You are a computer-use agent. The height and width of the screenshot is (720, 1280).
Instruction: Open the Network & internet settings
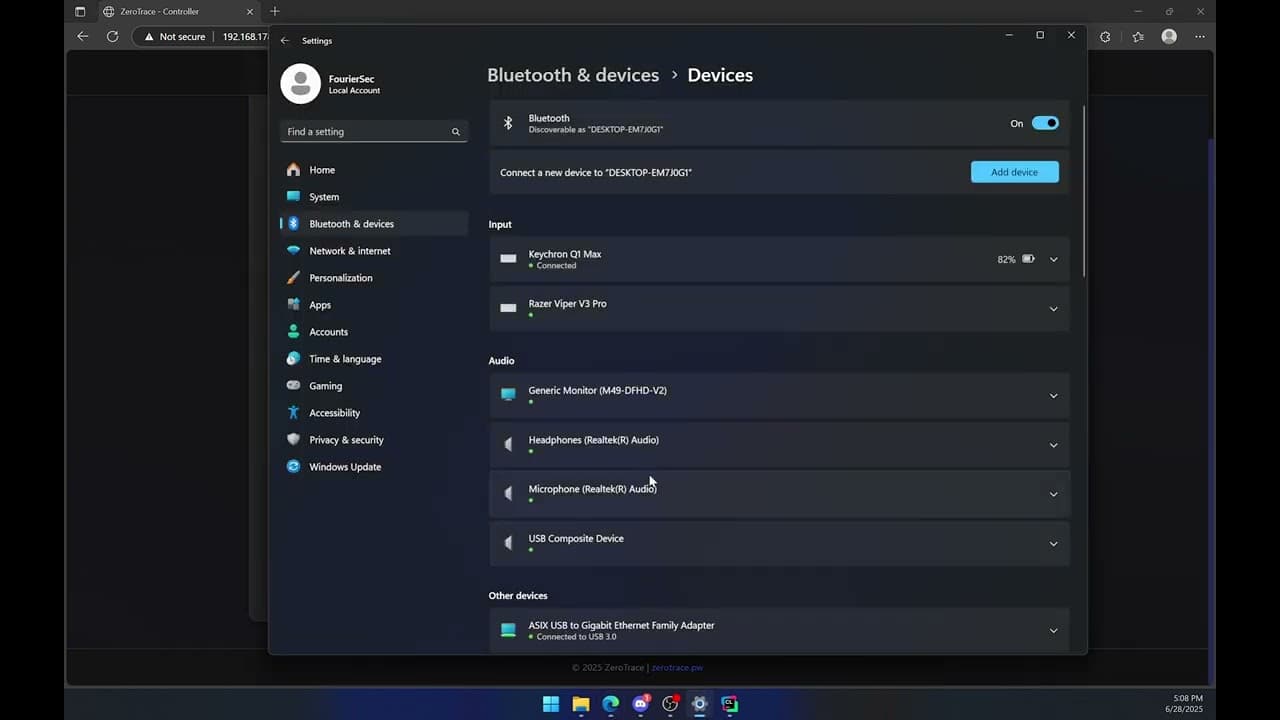349,251
